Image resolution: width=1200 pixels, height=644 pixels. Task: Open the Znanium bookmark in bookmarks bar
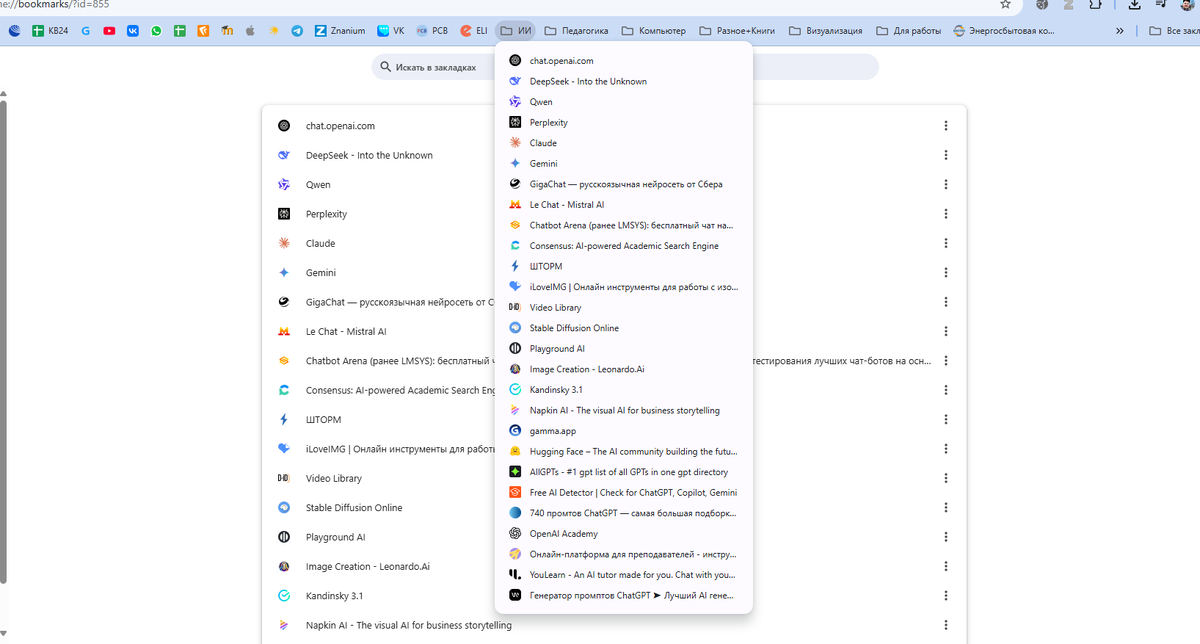(340, 31)
